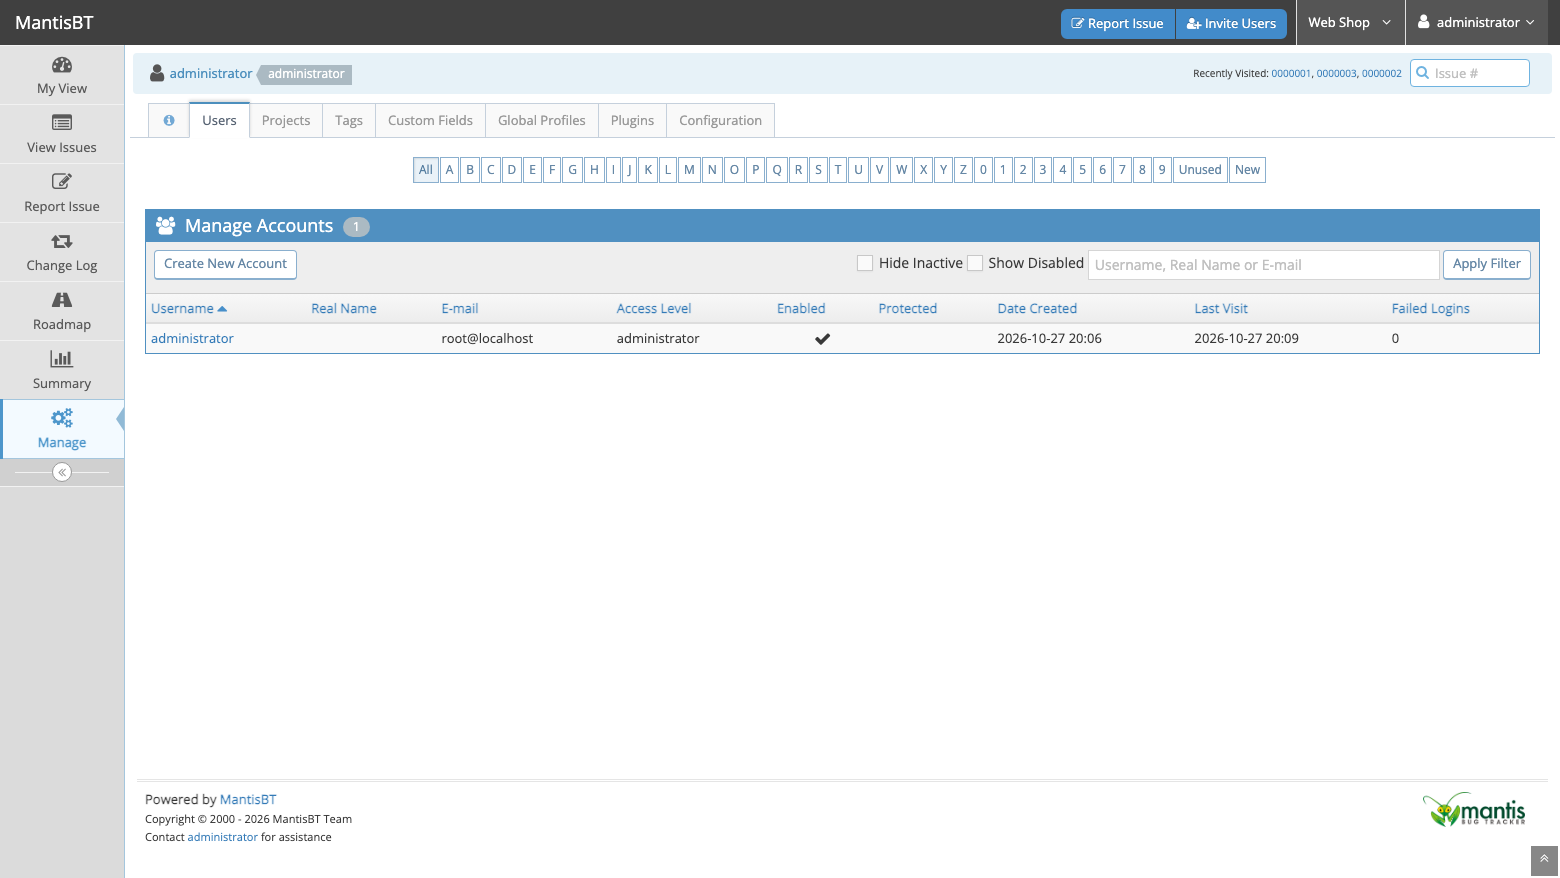Sort by Enabled column
1560x878 pixels.
pos(801,308)
